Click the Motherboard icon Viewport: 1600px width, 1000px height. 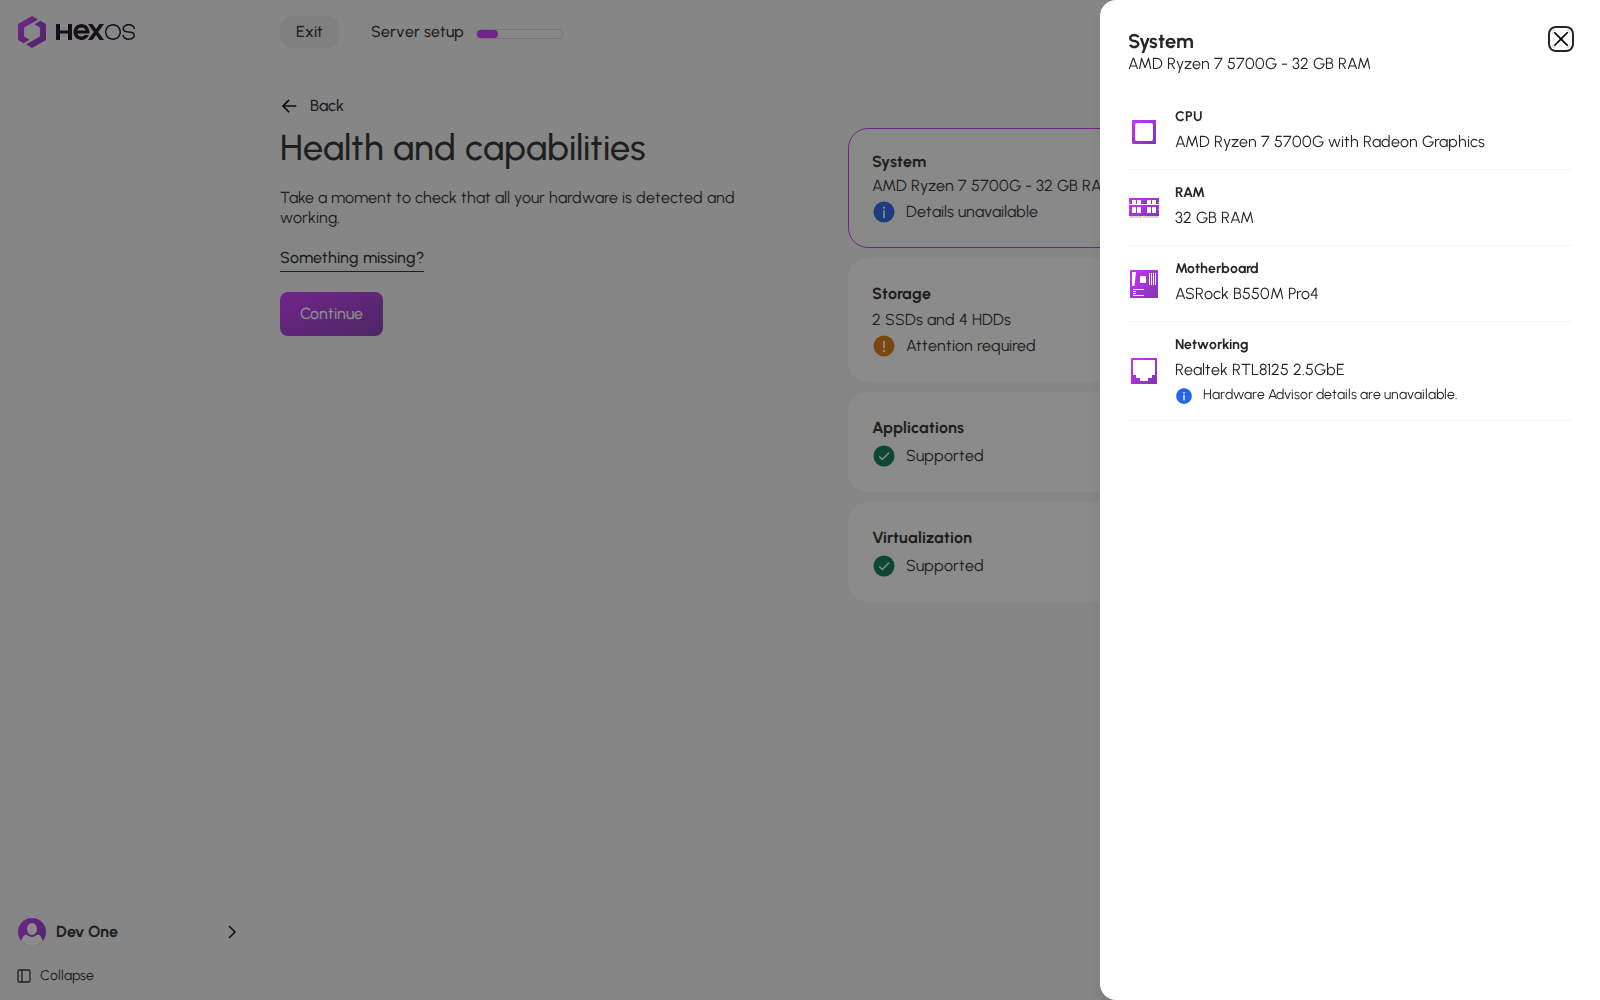point(1144,284)
